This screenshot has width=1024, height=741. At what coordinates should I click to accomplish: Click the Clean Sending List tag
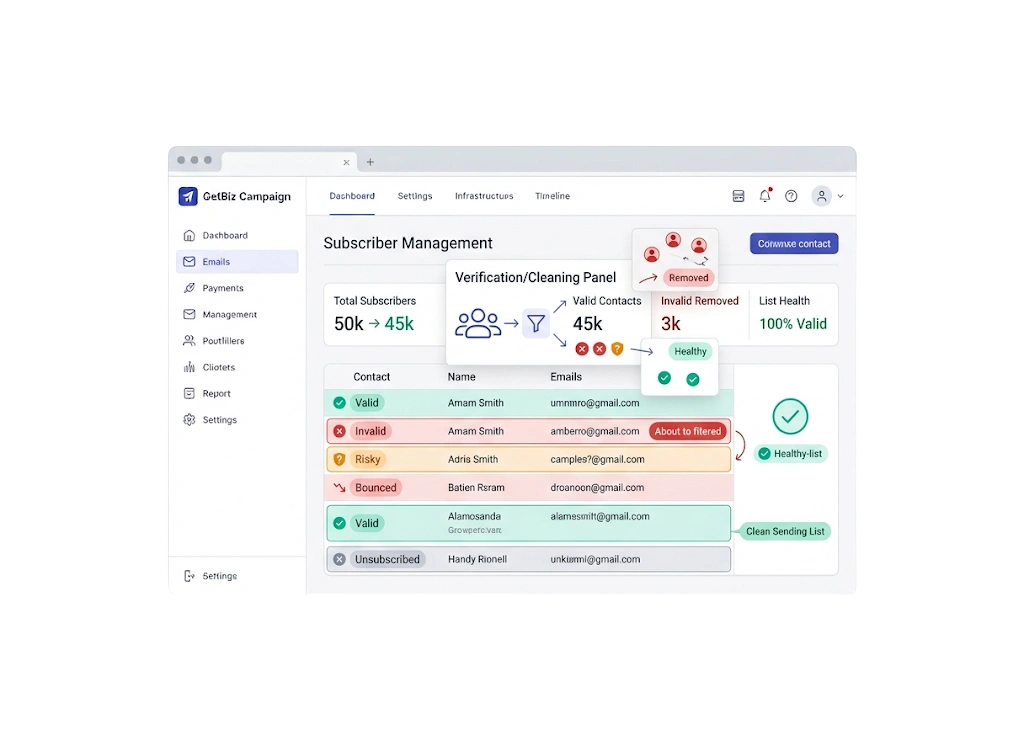(785, 531)
